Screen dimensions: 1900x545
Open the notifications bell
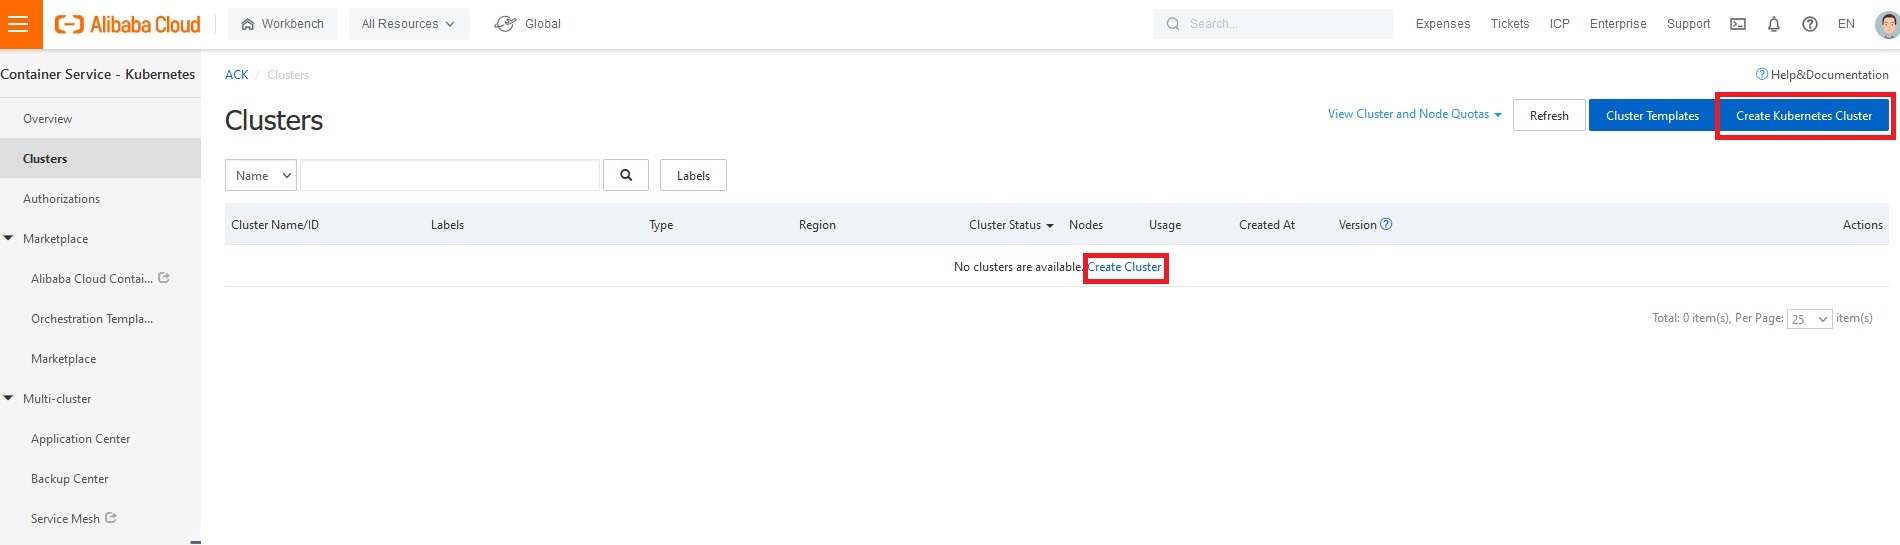click(1774, 24)
